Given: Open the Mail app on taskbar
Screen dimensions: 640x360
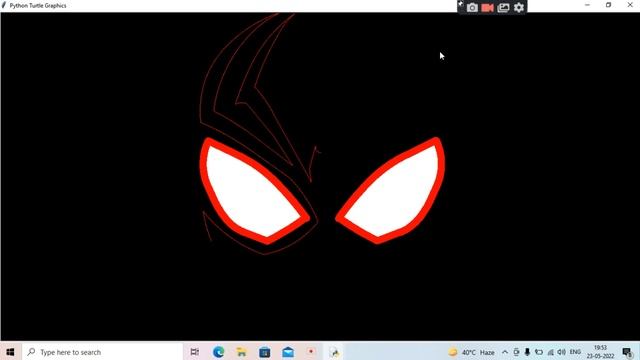Looking at the screenshot, I should coord(288,352).
